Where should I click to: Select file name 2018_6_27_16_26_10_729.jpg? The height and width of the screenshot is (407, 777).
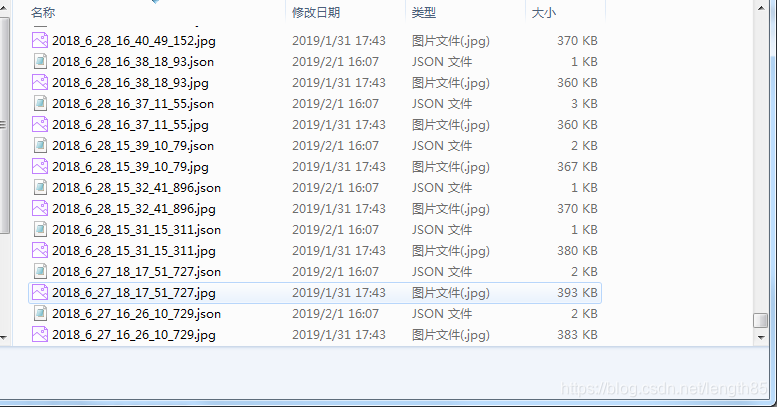[x=134, y=335]
